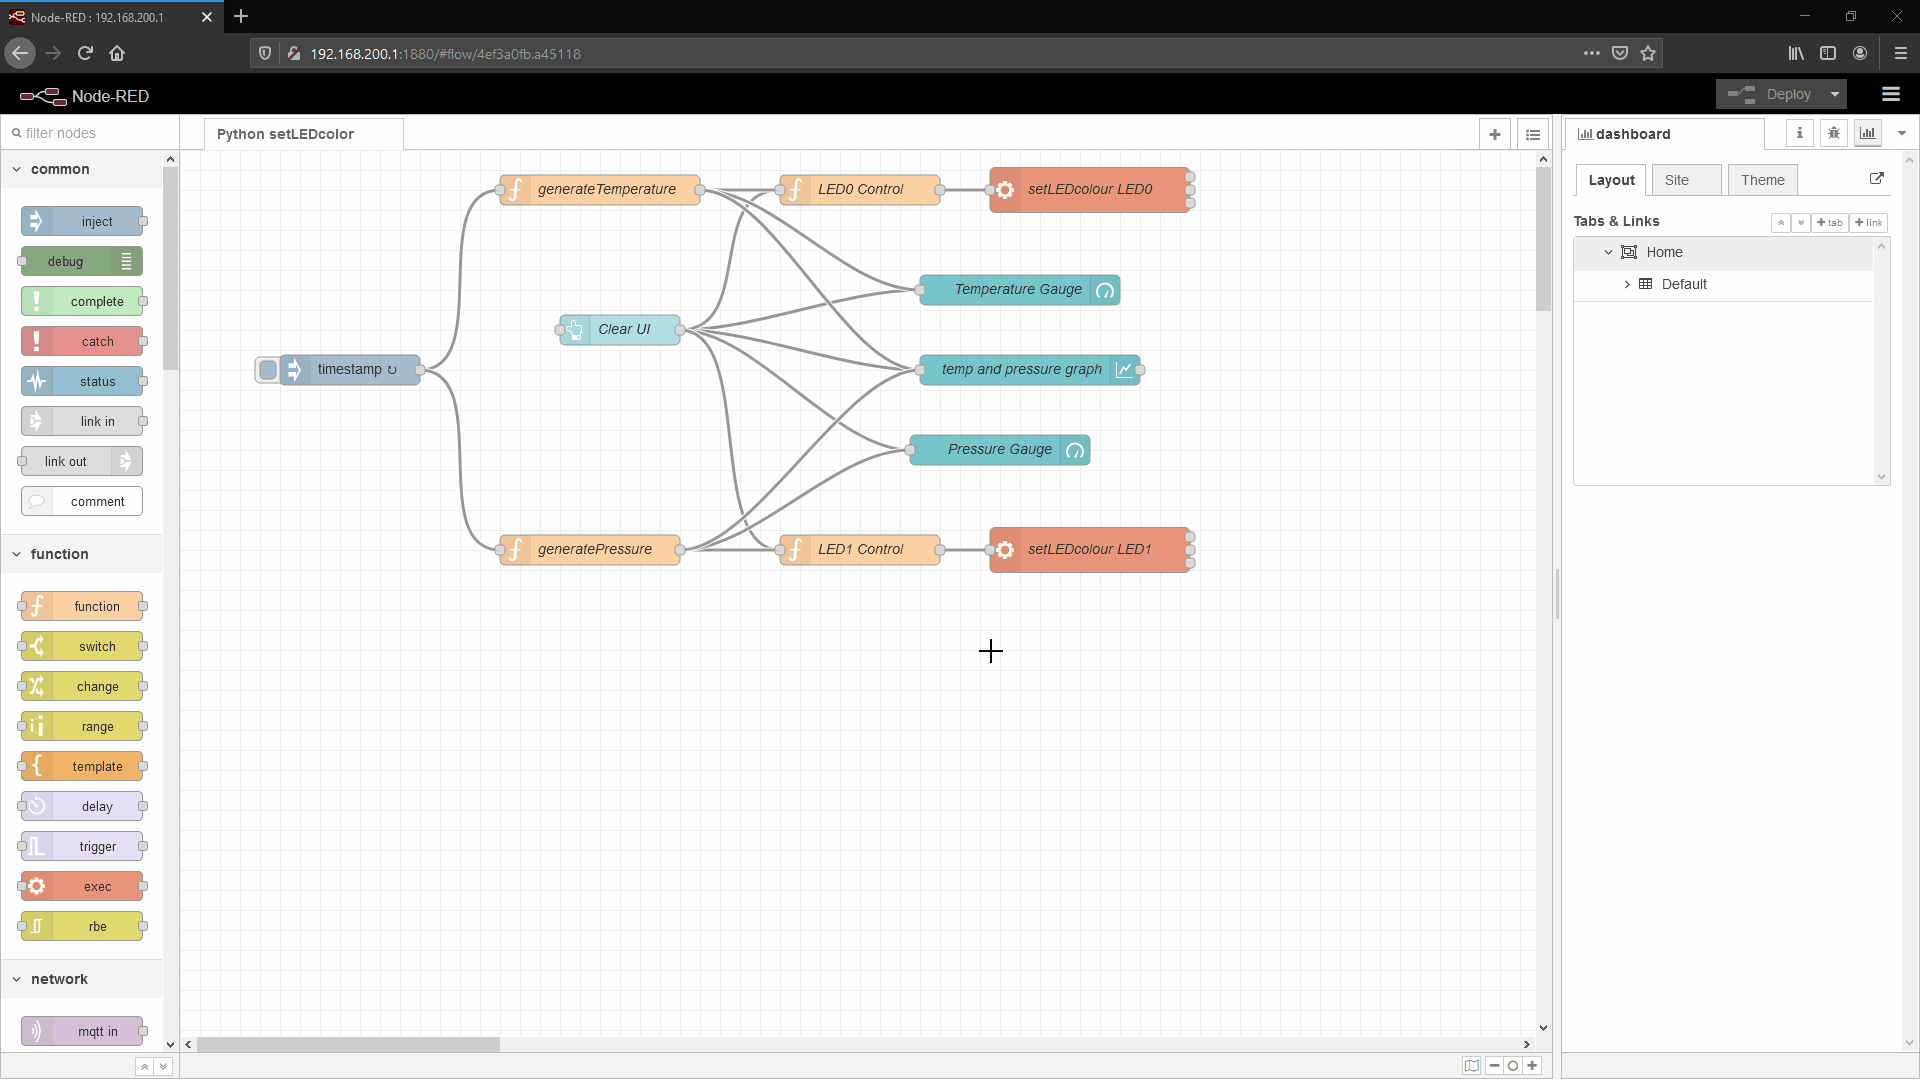
Task: Open dashboard in new window icon
Action: tap(1876, 179)
